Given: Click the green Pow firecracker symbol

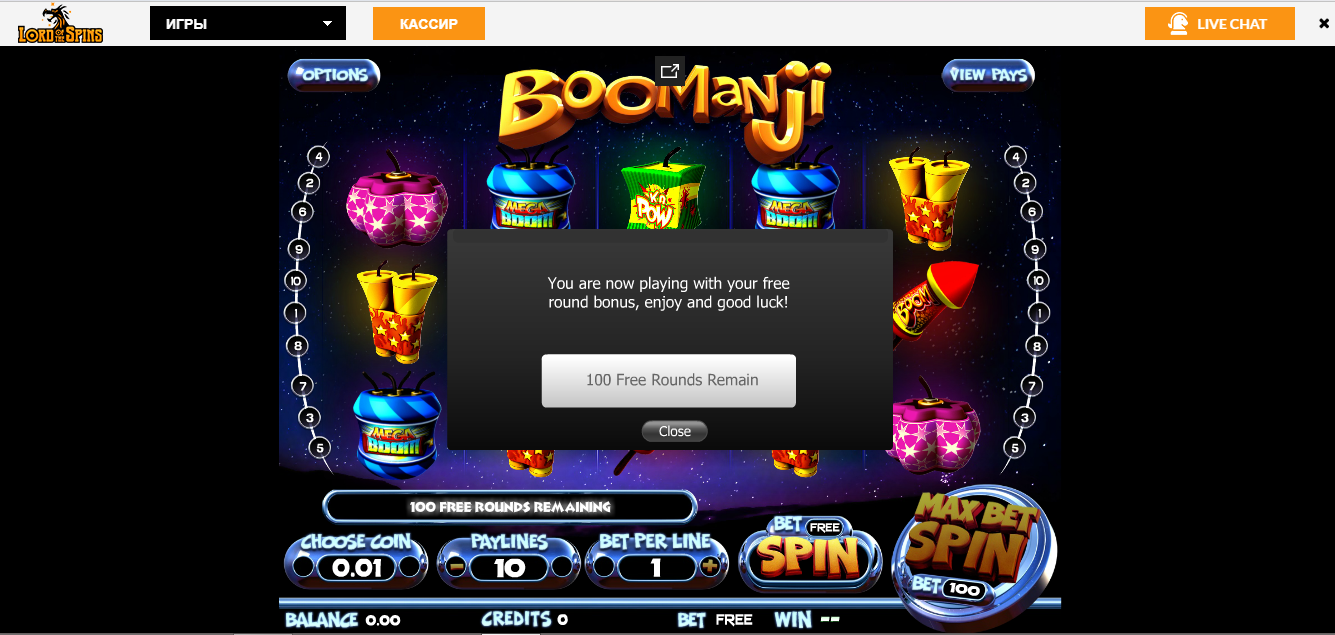Looking at the screenshot, I should (664, 192).
